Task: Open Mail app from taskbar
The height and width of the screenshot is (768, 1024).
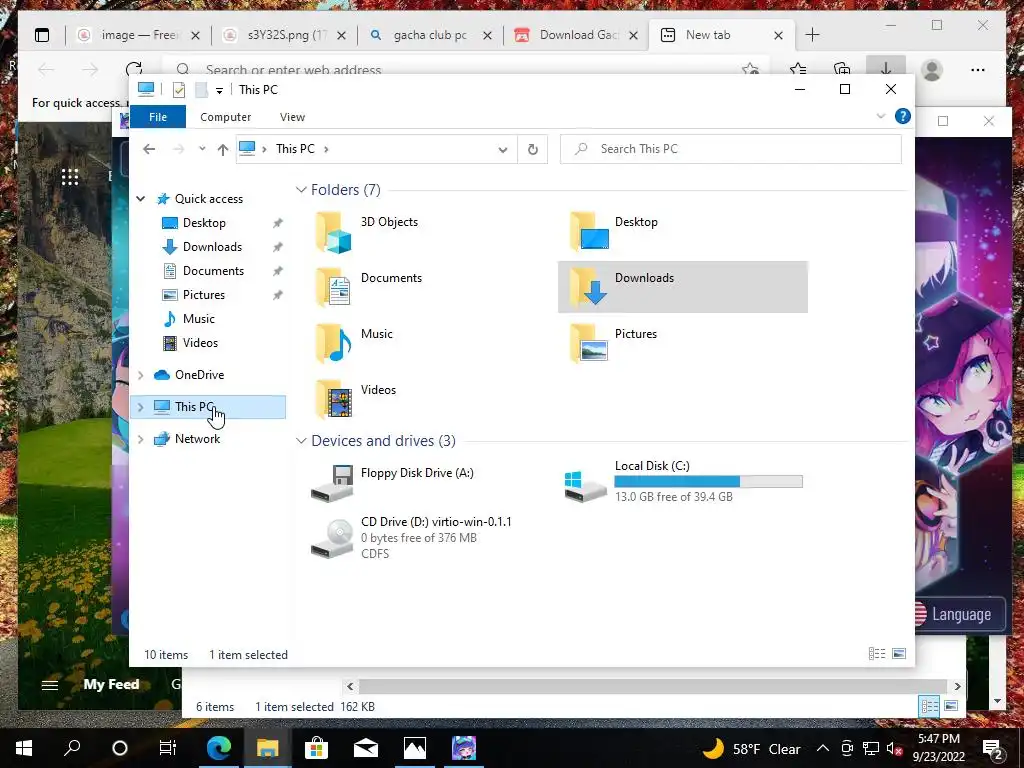Action: pyautogui.click(x=366, y=748)
